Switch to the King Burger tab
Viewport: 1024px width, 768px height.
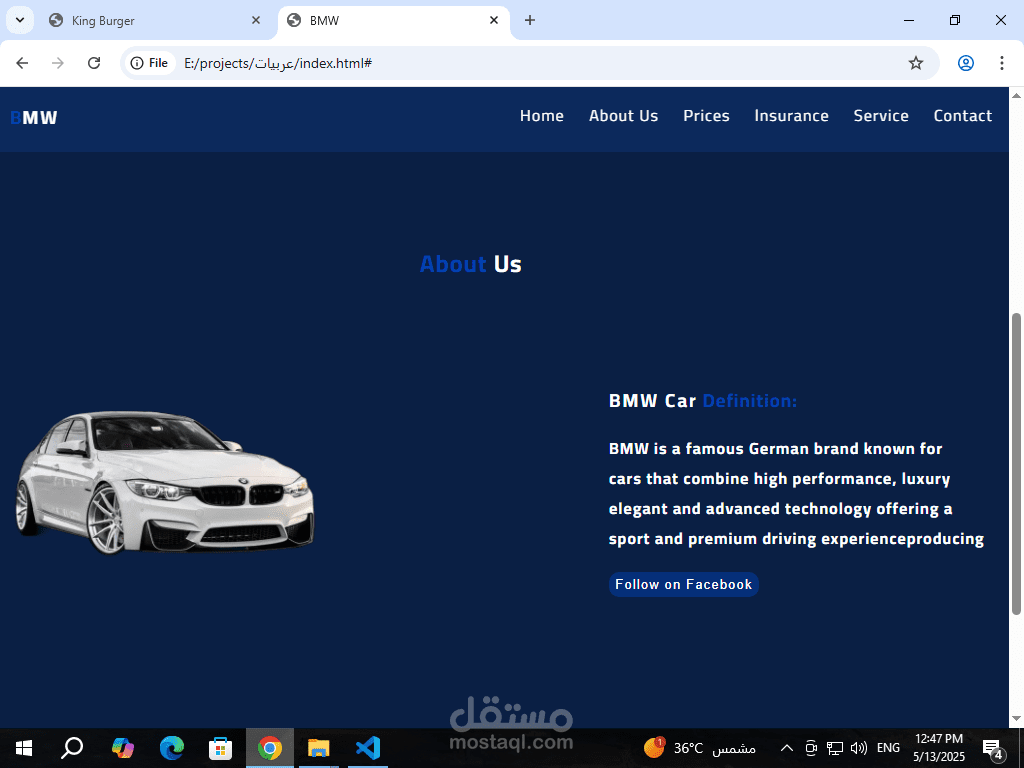coord(155,20)
